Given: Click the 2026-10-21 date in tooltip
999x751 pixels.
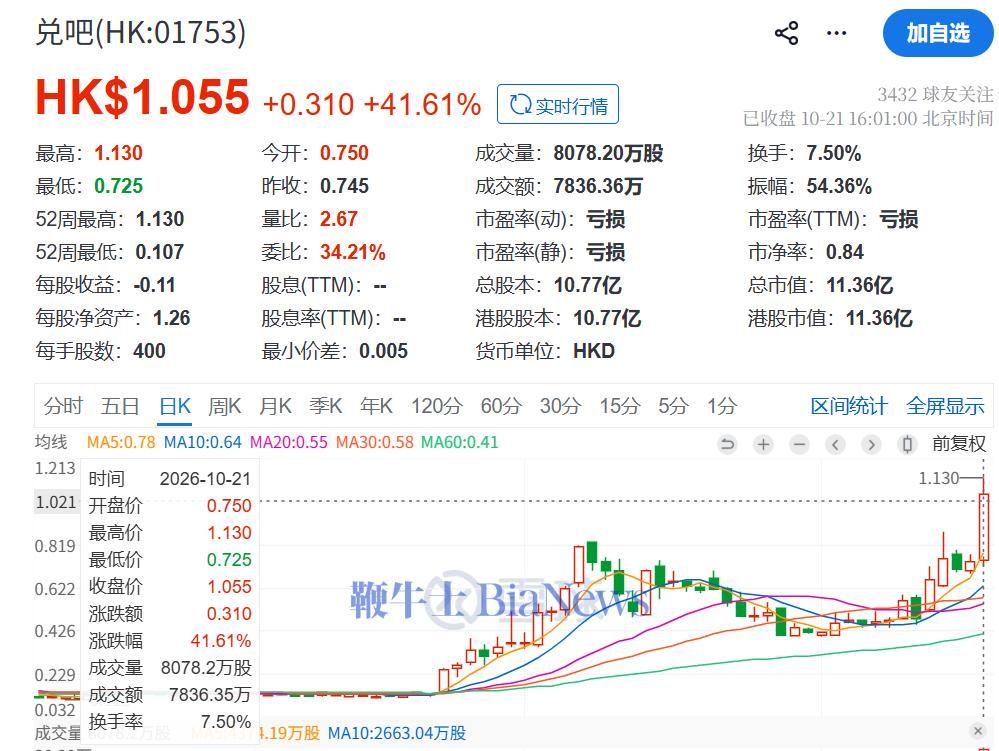Looking at the screenshot, I should 205,478.
